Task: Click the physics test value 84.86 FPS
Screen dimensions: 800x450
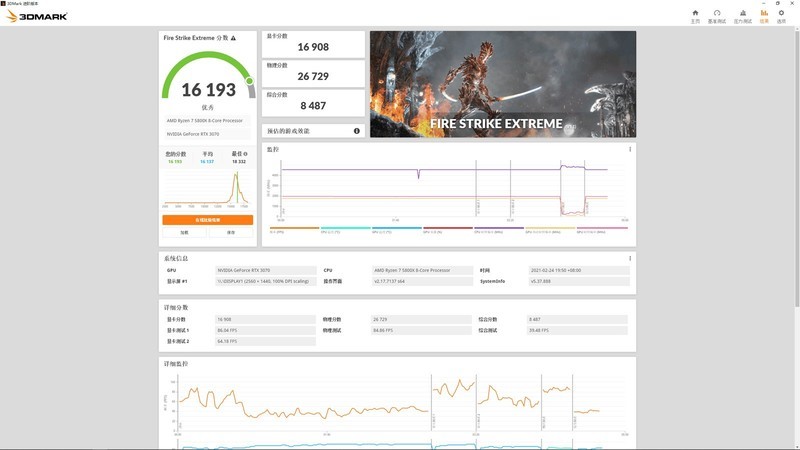Action: [421, 331]
